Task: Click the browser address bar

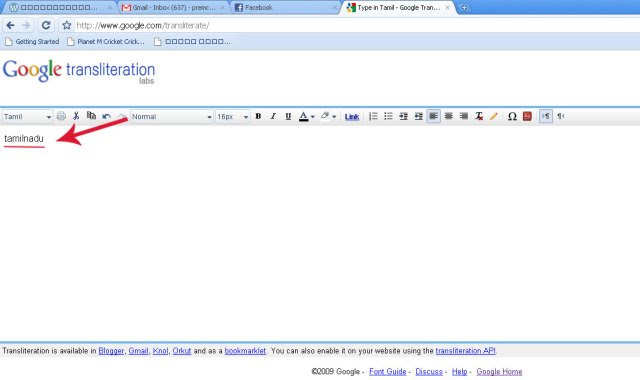Action: click(355, 25)
